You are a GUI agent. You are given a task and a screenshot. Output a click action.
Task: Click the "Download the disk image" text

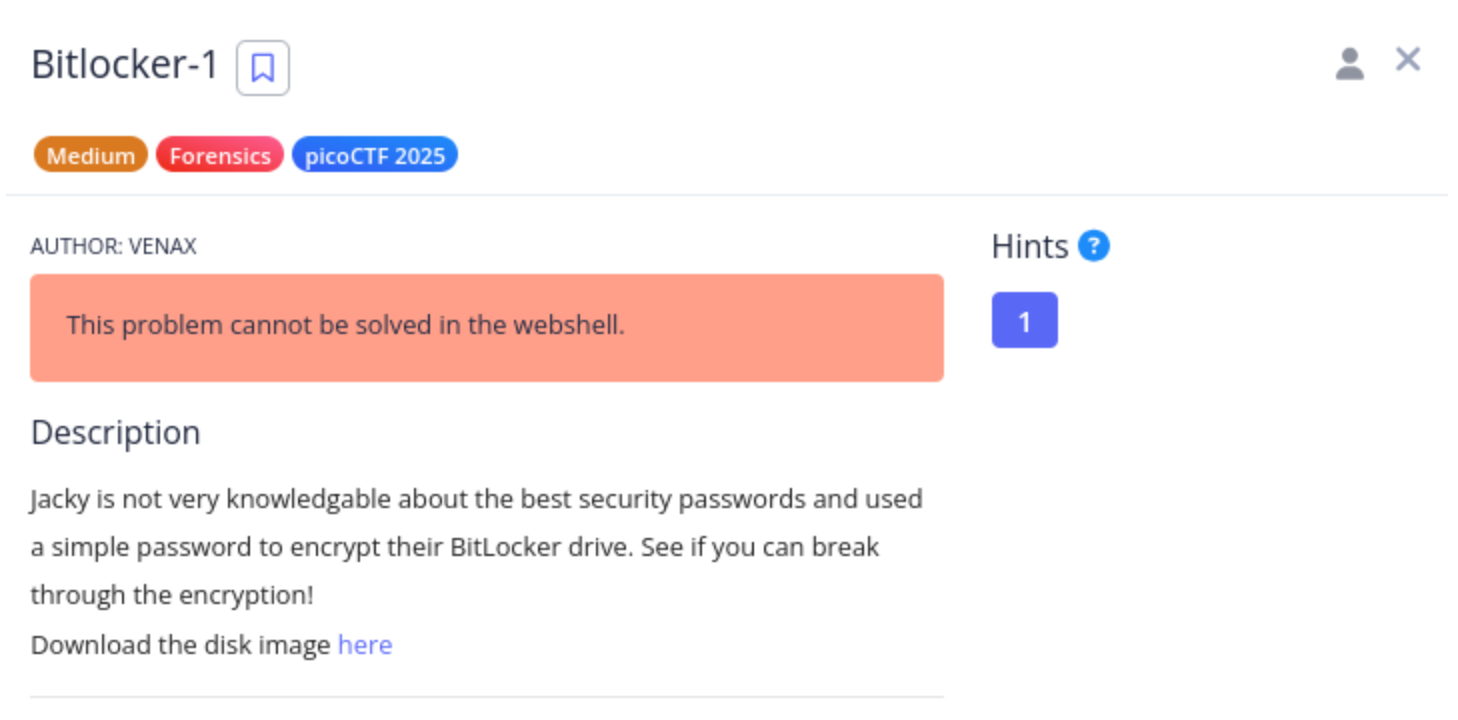click(181, 645)
